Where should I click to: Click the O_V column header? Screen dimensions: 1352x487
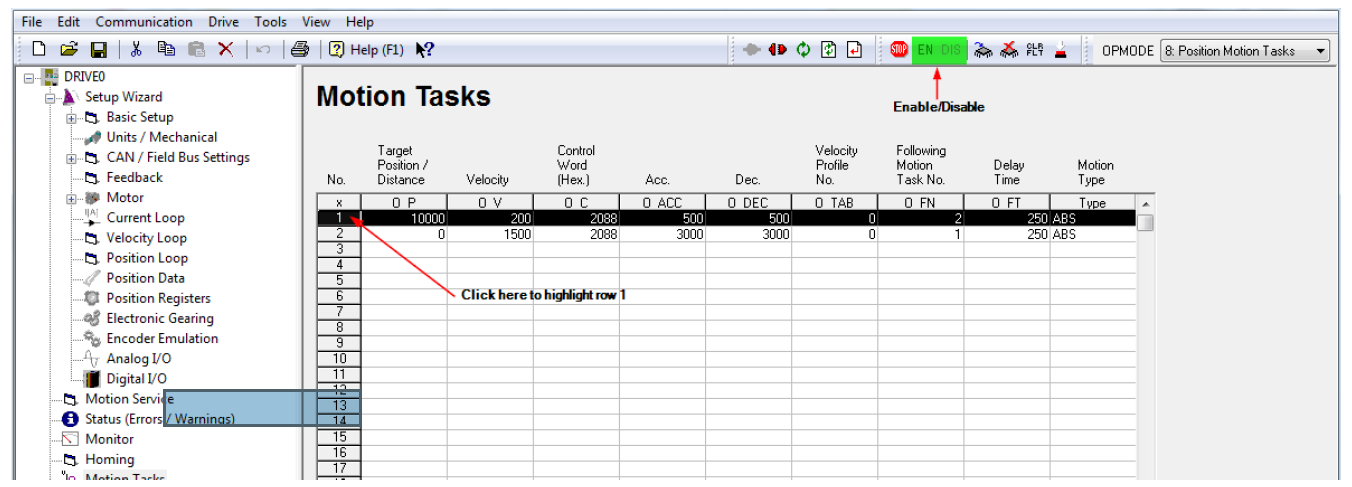(x=490, y=203)
